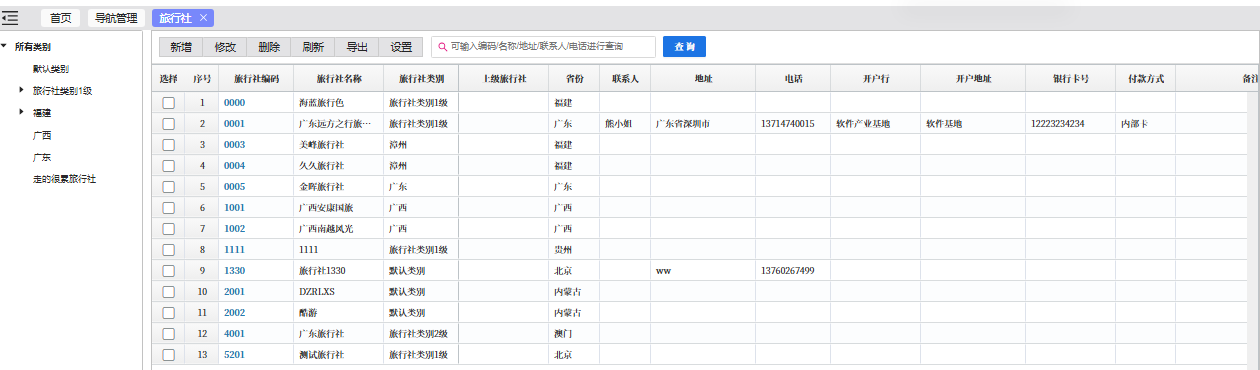Image resolution: width=1260 pixels, height=370 pixels.
Task: Sort by the 旅行社编码 column header
Action: tap(256, 78)
